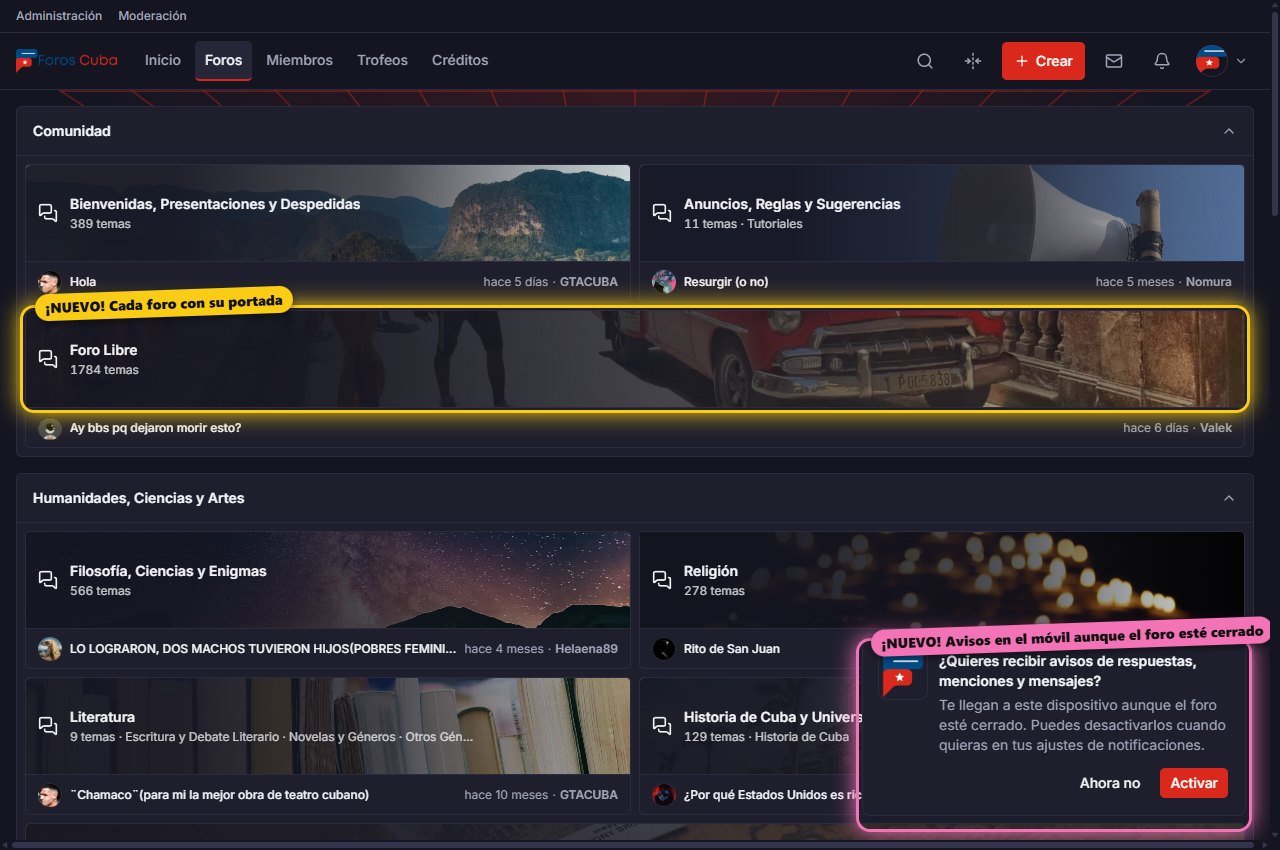Screen dimensions: 1280x850
Task: Select the Foros tab
Action: click(223, 61)
